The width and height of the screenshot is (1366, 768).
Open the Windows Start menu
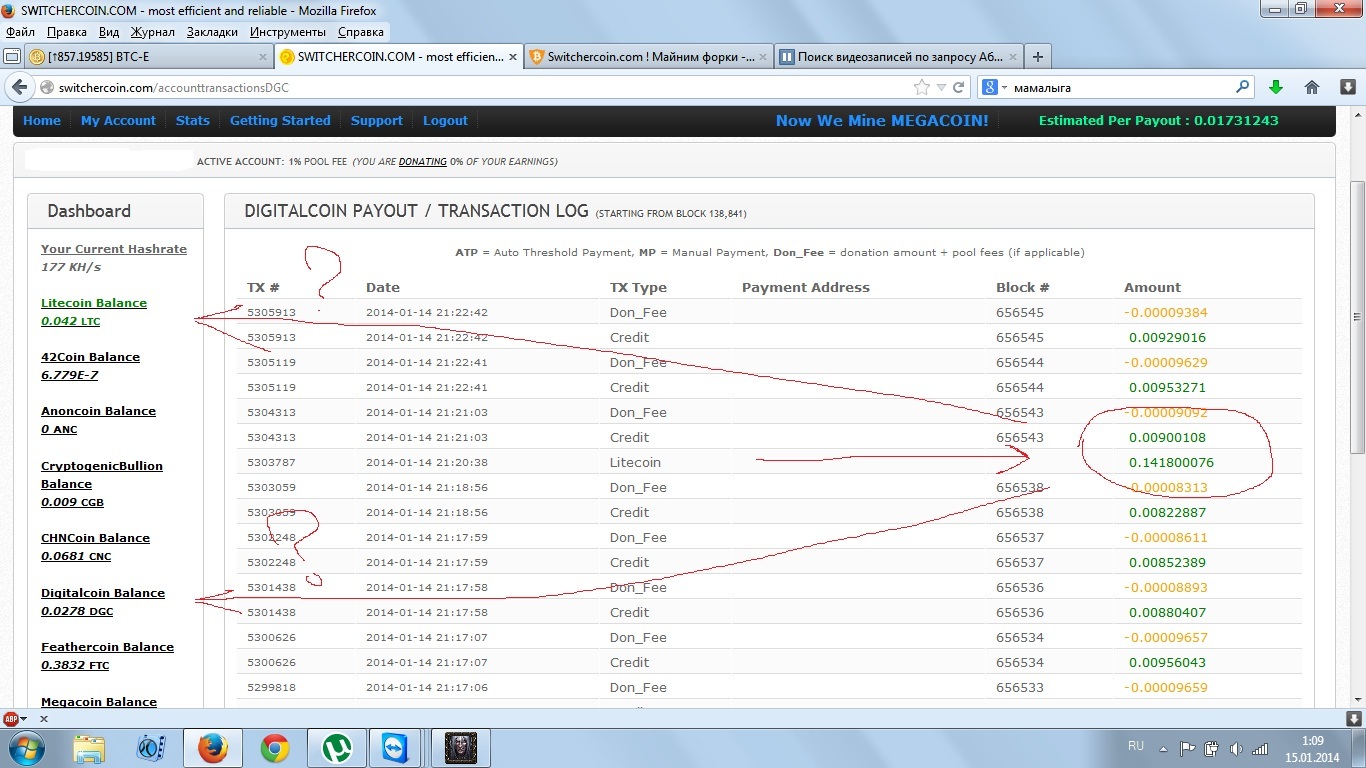tap(25, 748)
